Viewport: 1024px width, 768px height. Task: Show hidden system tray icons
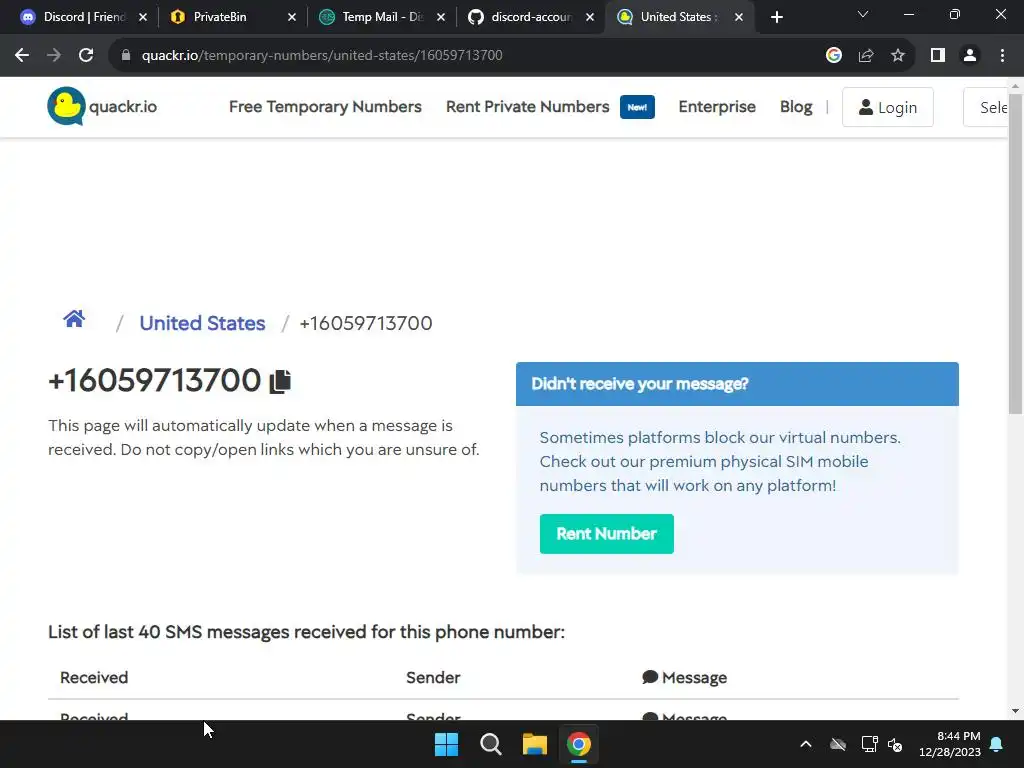(806, 744)
